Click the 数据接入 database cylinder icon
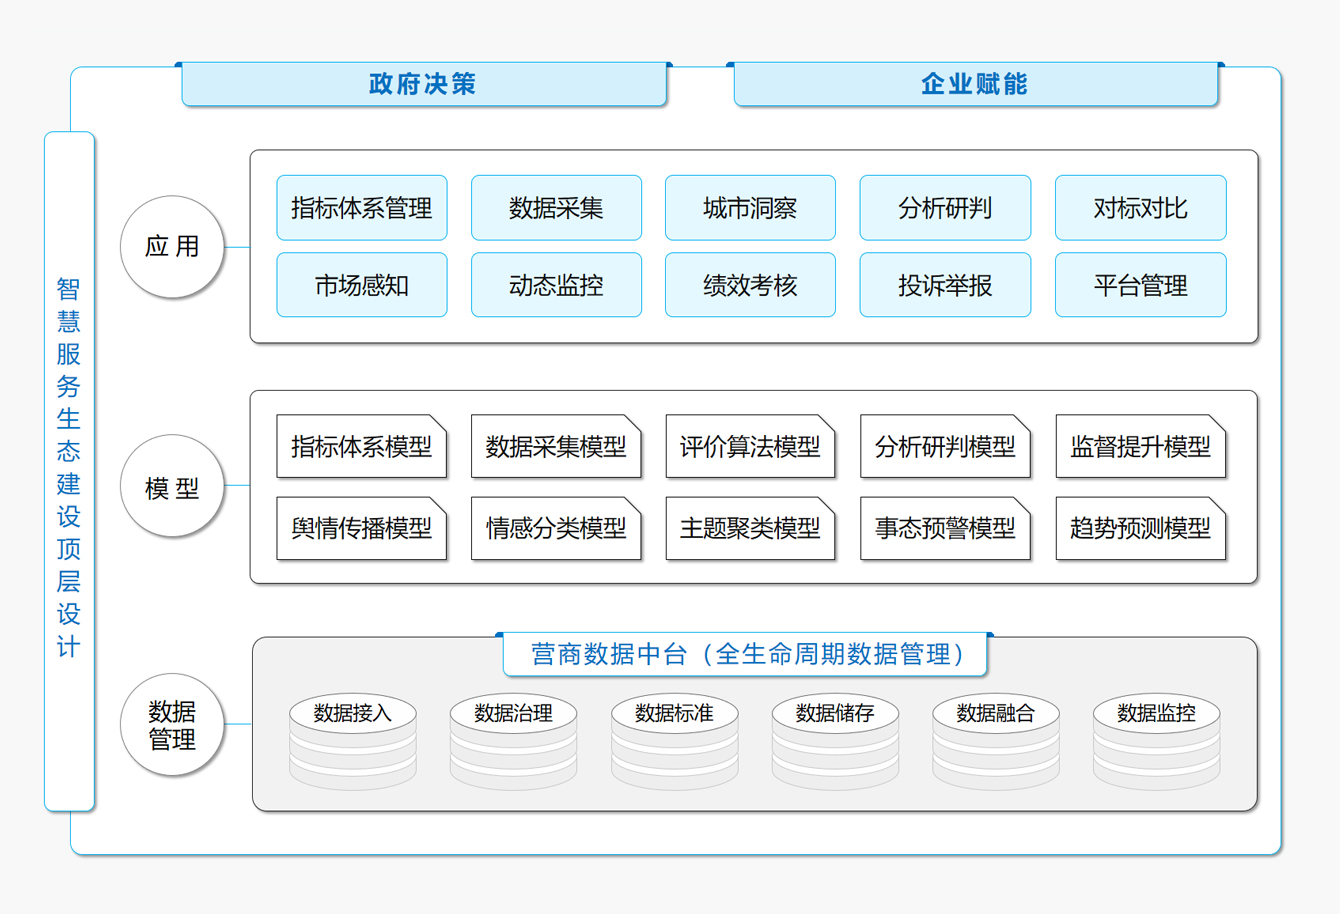This screenshot has width=1340, height=914. pos(353,741)
